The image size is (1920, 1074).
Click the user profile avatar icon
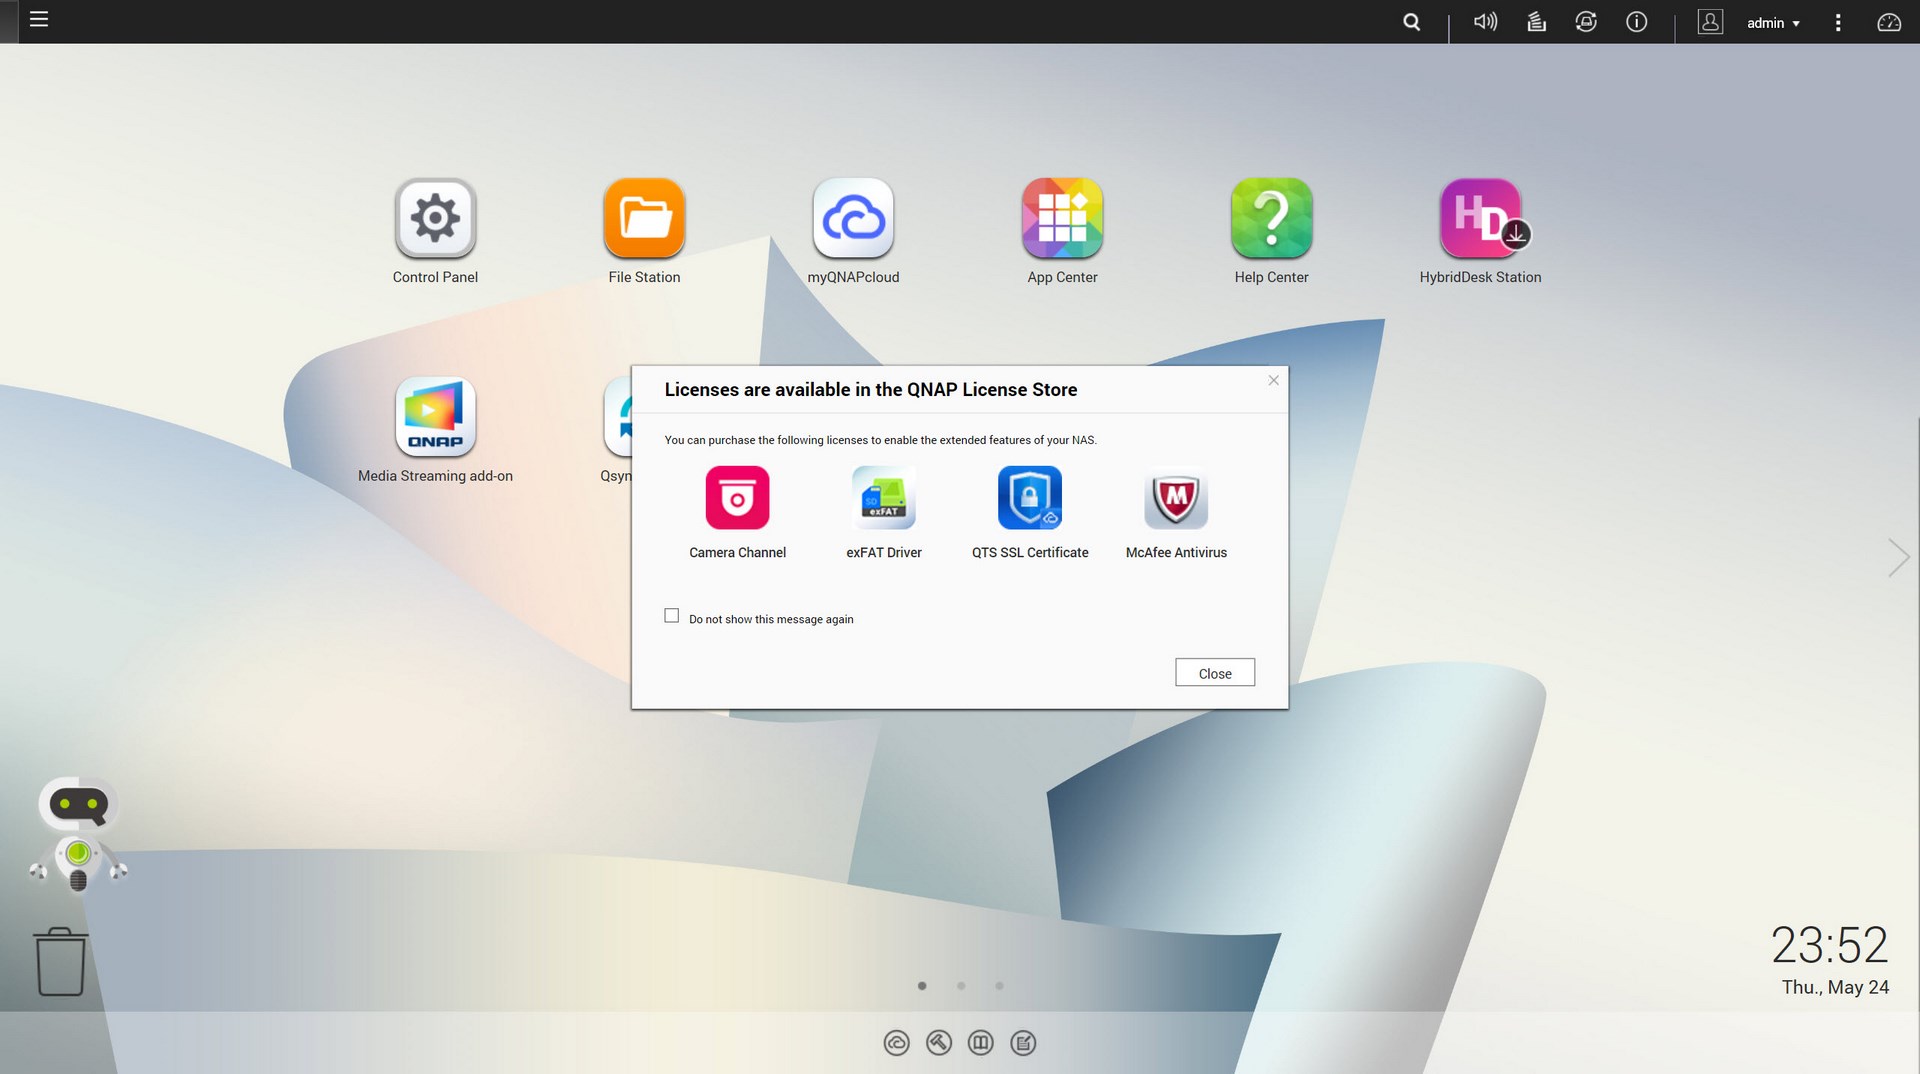pyautogui.click(x=1710, y=21)
